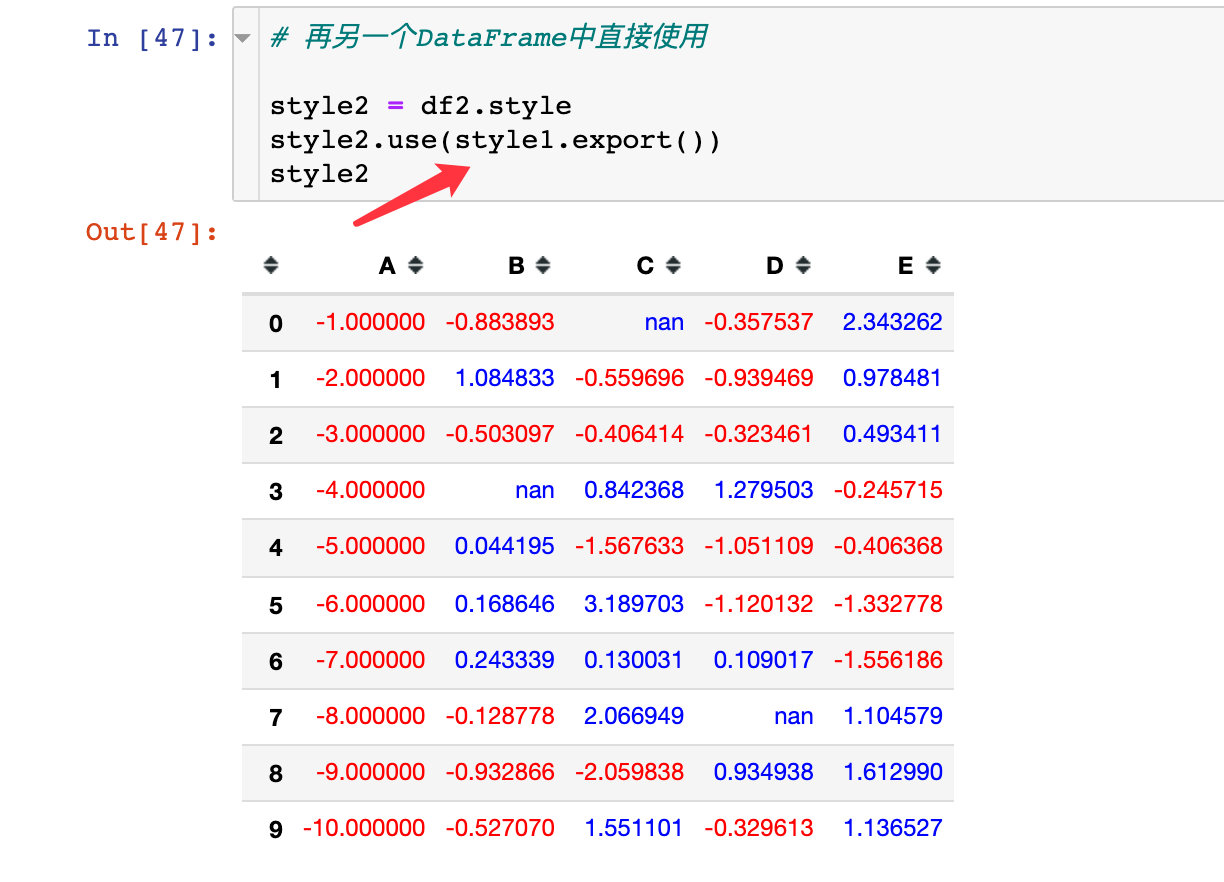Select cell value 2.066949
The image size is (1224, 882).
634,716
